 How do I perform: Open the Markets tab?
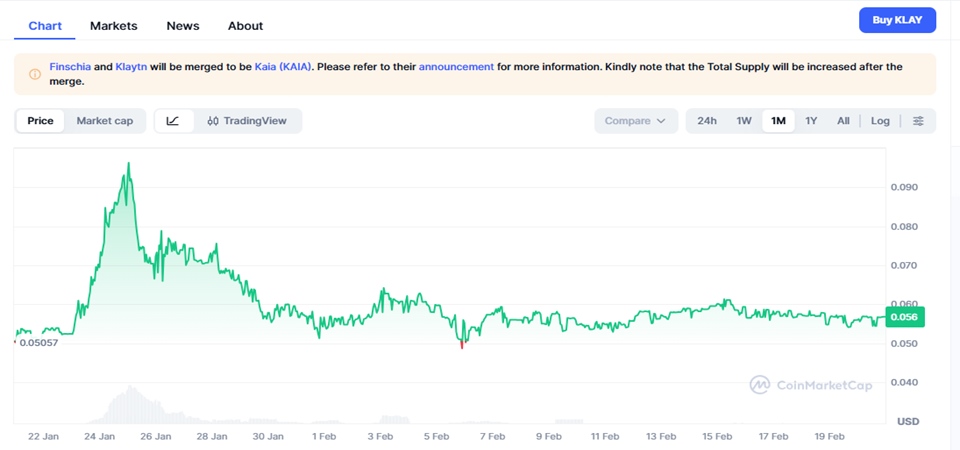[113, 26]
